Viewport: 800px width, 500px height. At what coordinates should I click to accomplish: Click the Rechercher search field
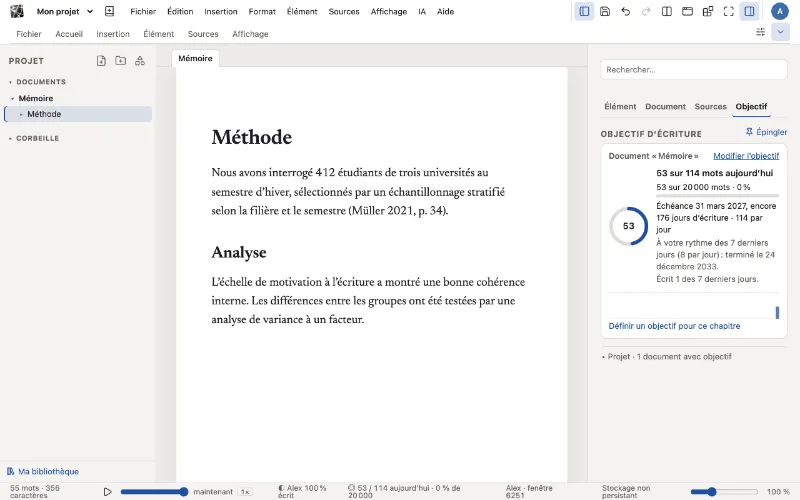693,69
